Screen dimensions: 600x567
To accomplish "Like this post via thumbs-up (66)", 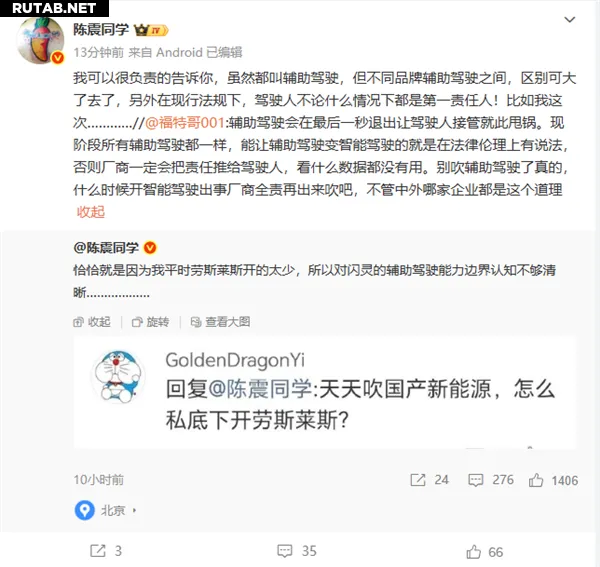I will tap(473, 552).
